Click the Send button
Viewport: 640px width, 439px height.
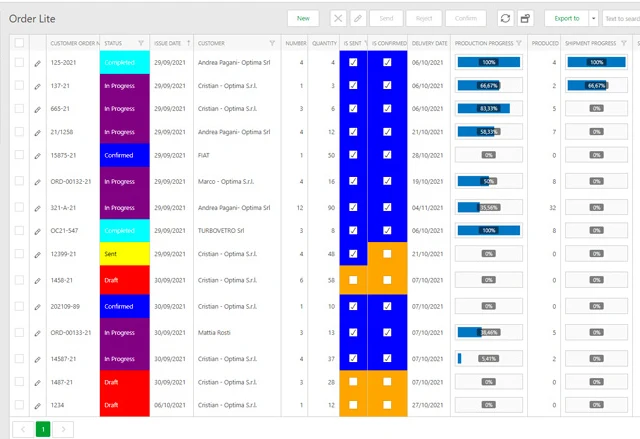click(x=386, y=18)
